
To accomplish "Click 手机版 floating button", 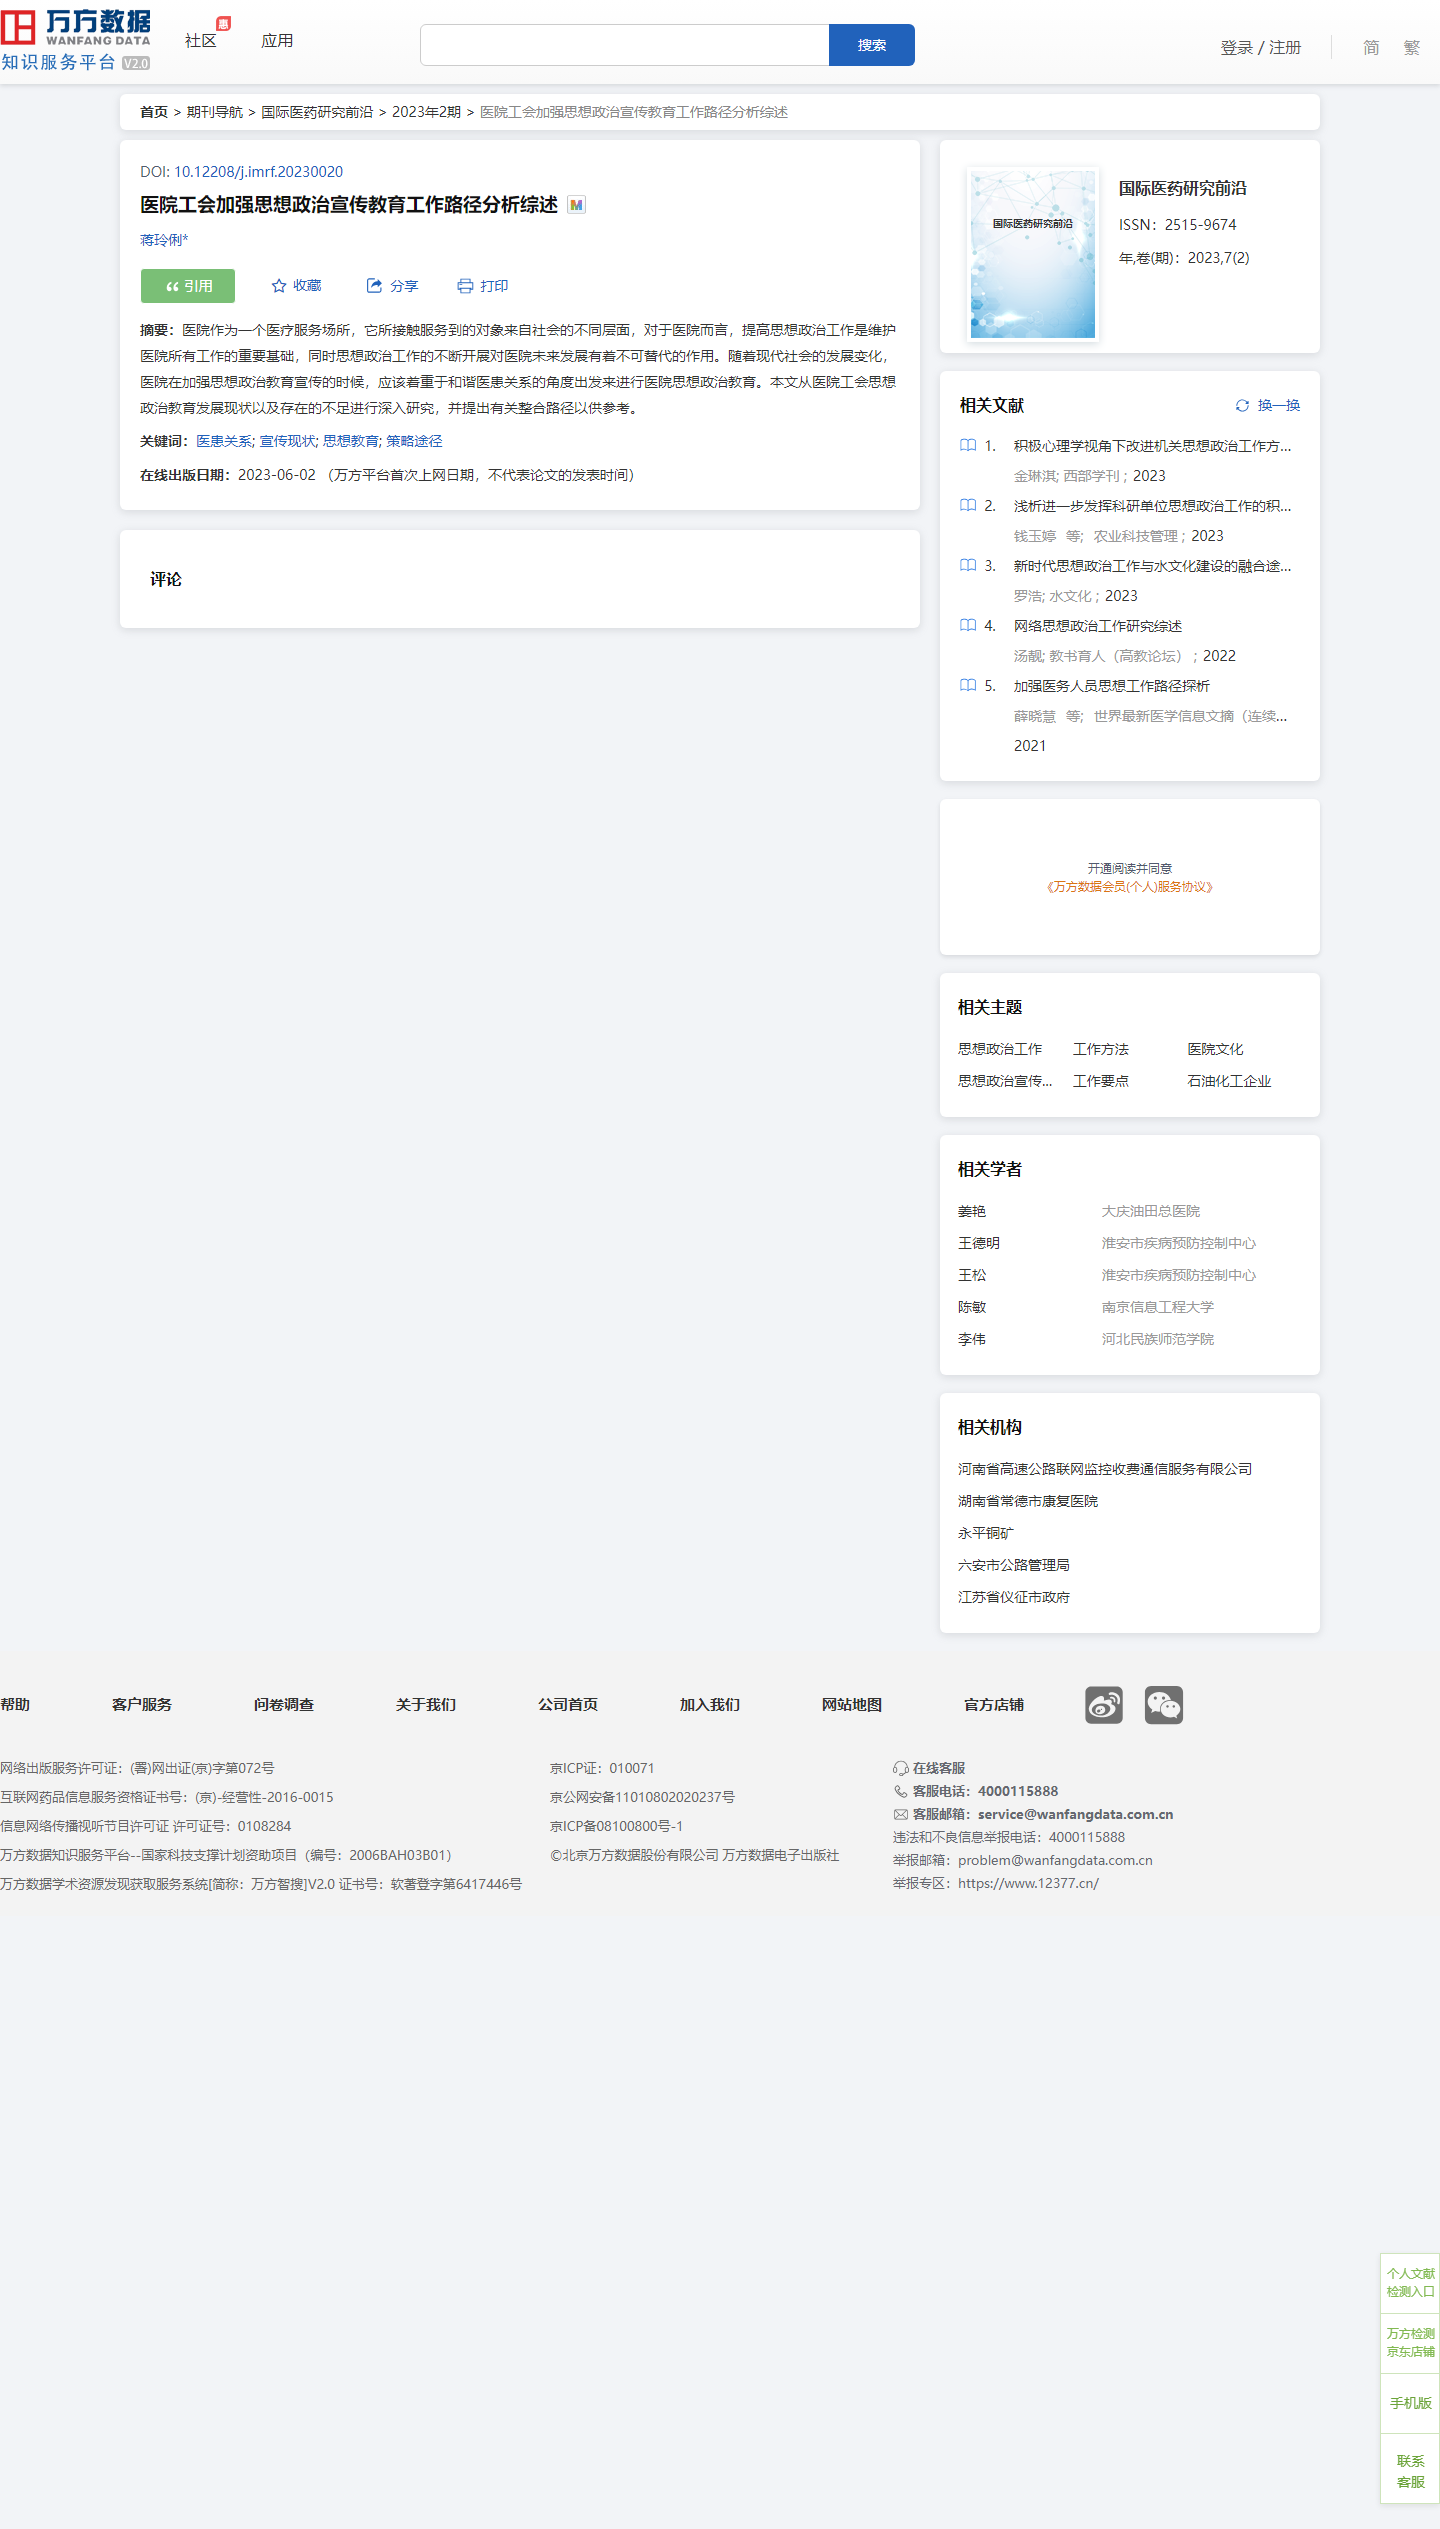I will click(1410, 2403).
